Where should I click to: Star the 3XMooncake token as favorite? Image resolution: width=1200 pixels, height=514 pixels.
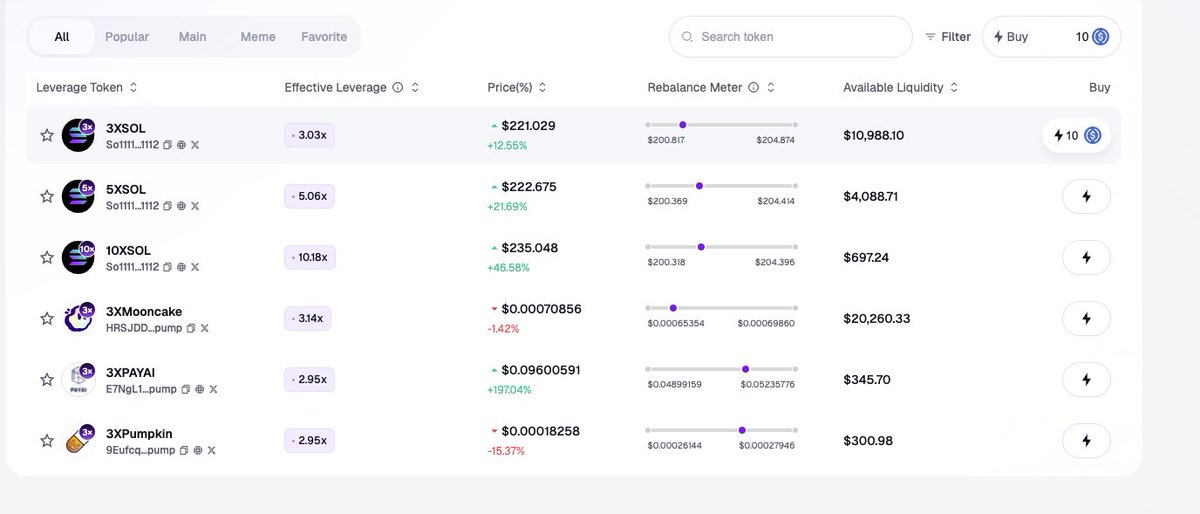46,318
